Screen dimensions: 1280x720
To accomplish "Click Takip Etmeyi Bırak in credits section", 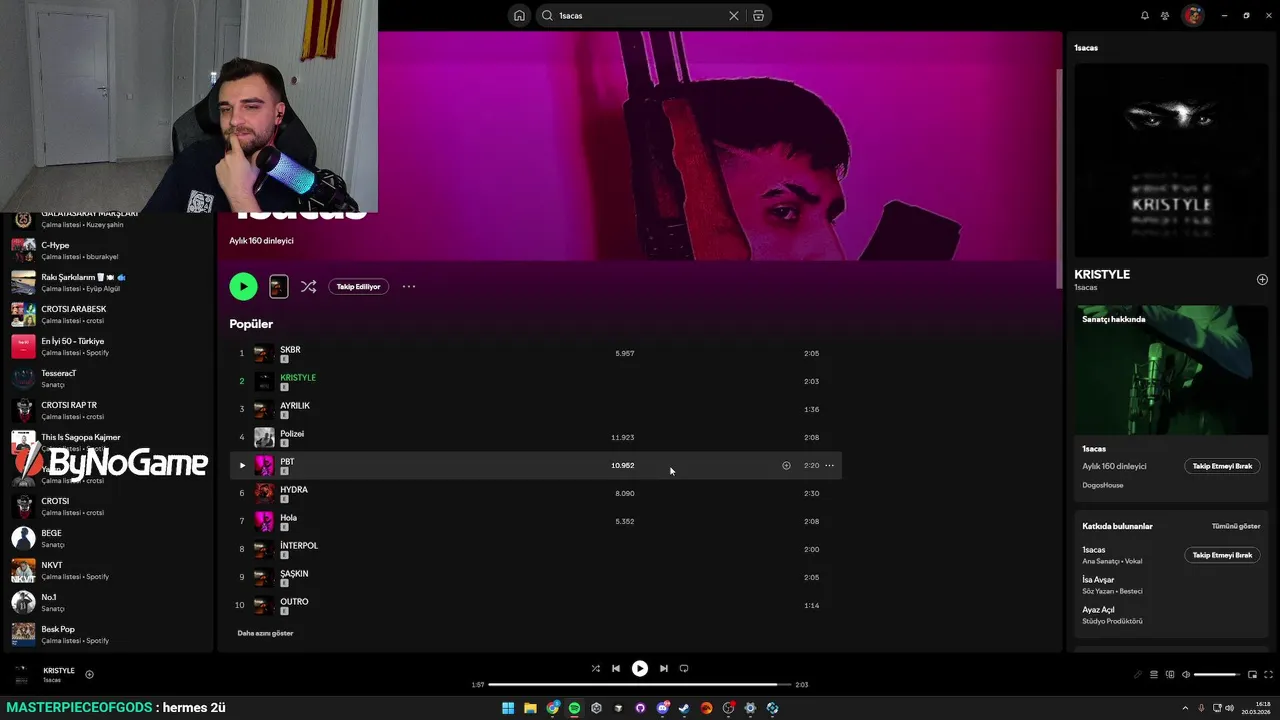I will point(1222,555).
